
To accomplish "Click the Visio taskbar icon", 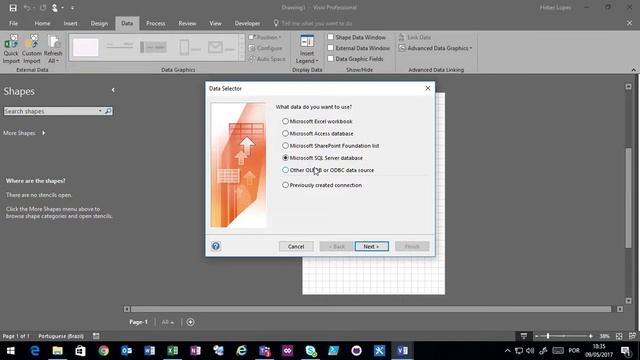I will 402,351.
